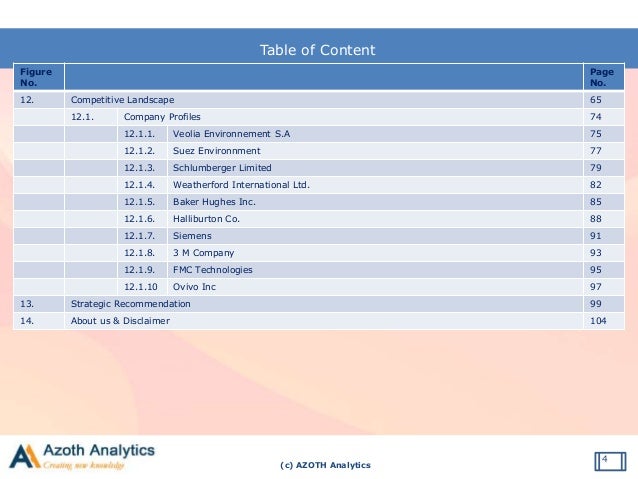Click the 'Ovivo Inc' entry

click(194, 287)
